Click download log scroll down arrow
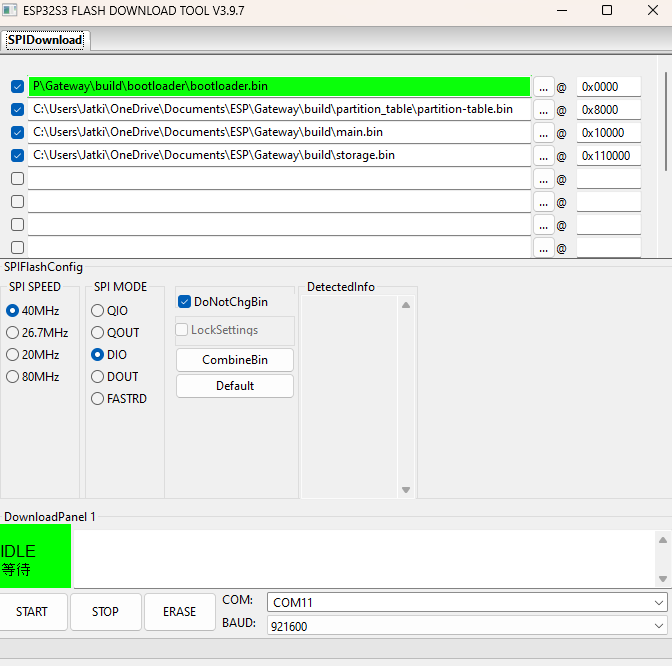The width and height of the screenshot is (672, 666). pos(663,579)
